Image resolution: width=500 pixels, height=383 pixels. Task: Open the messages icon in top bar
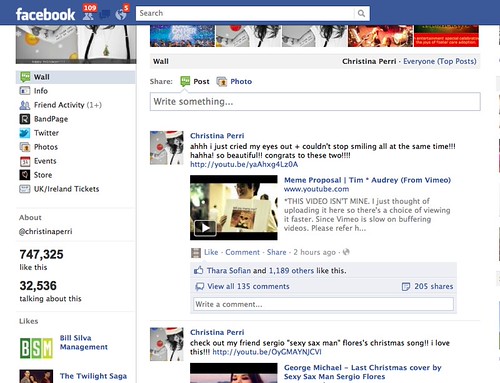tap(105, 15)
